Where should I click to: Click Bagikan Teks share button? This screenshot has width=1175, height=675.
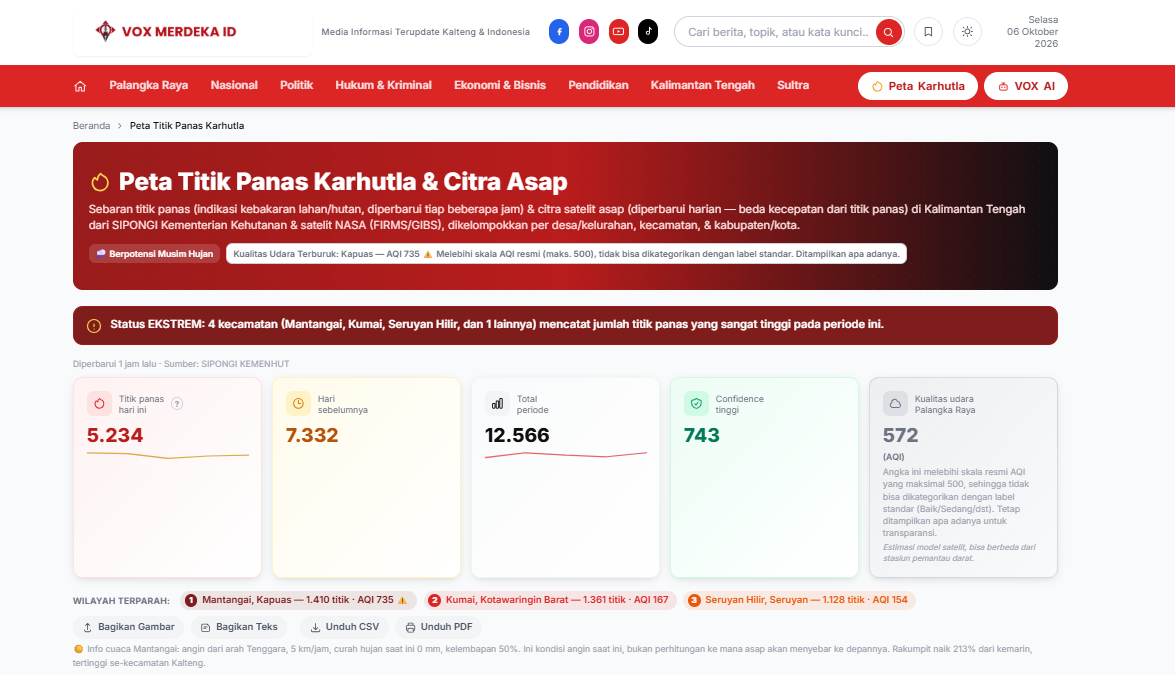(239, 627)
